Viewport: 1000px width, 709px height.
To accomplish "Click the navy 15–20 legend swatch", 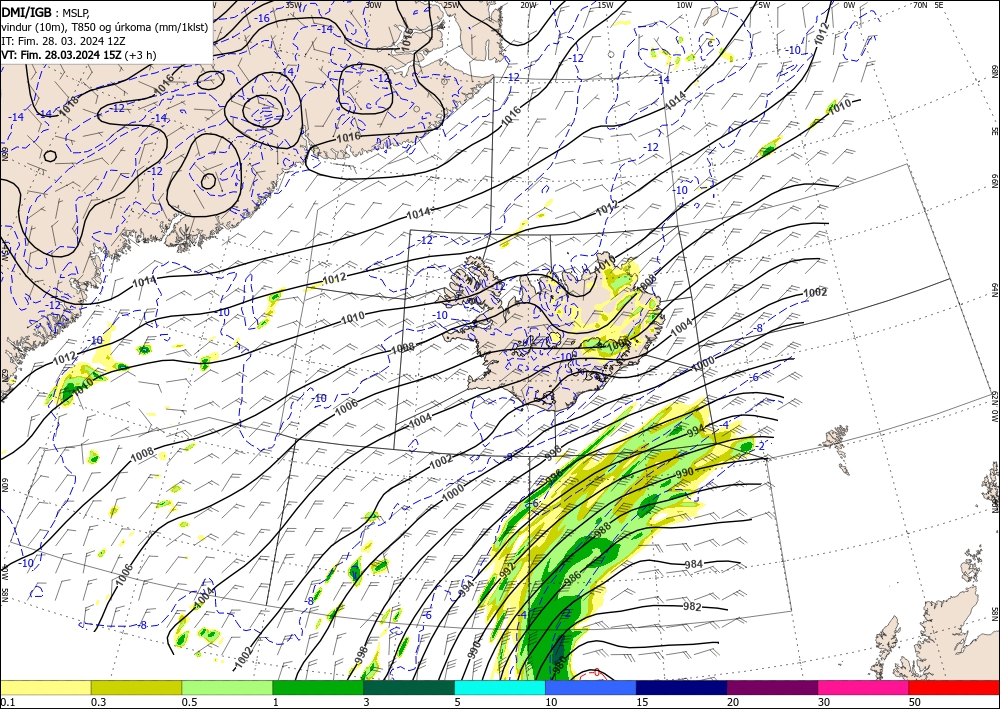I will coord(682,687).
